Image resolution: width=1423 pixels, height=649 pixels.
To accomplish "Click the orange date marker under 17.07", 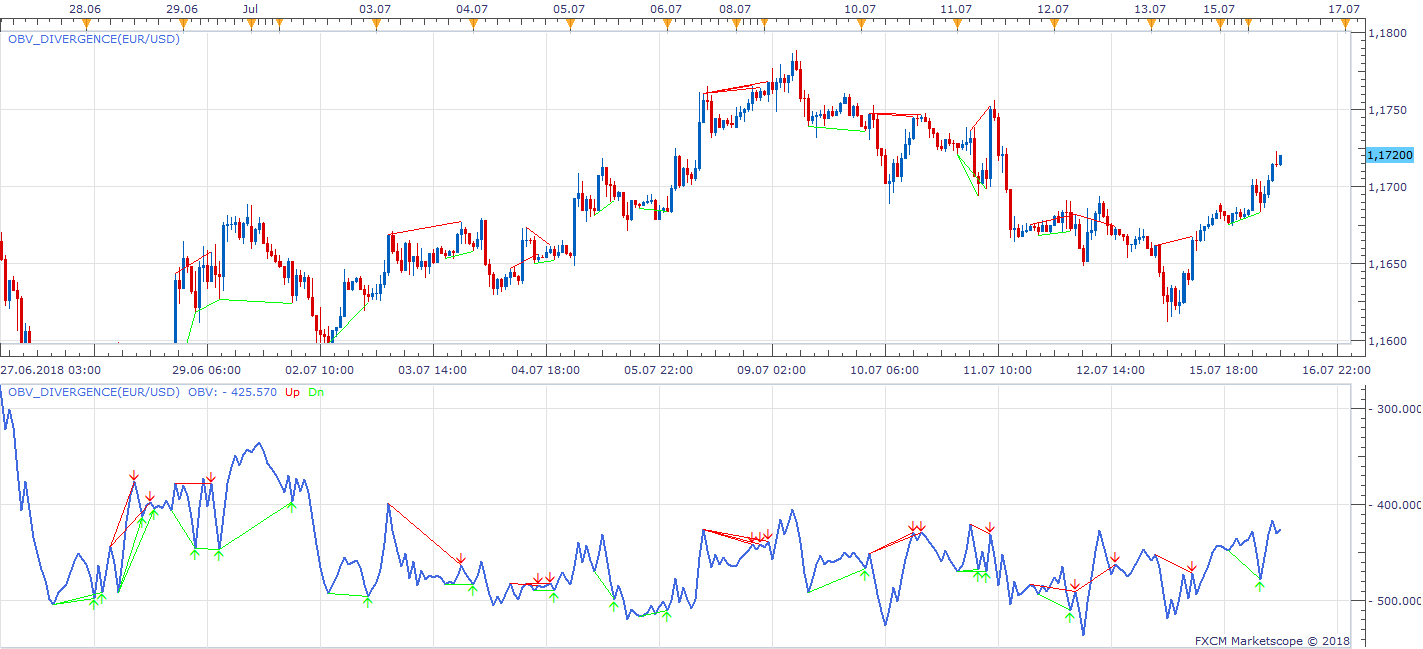I will click(1344, 23).
